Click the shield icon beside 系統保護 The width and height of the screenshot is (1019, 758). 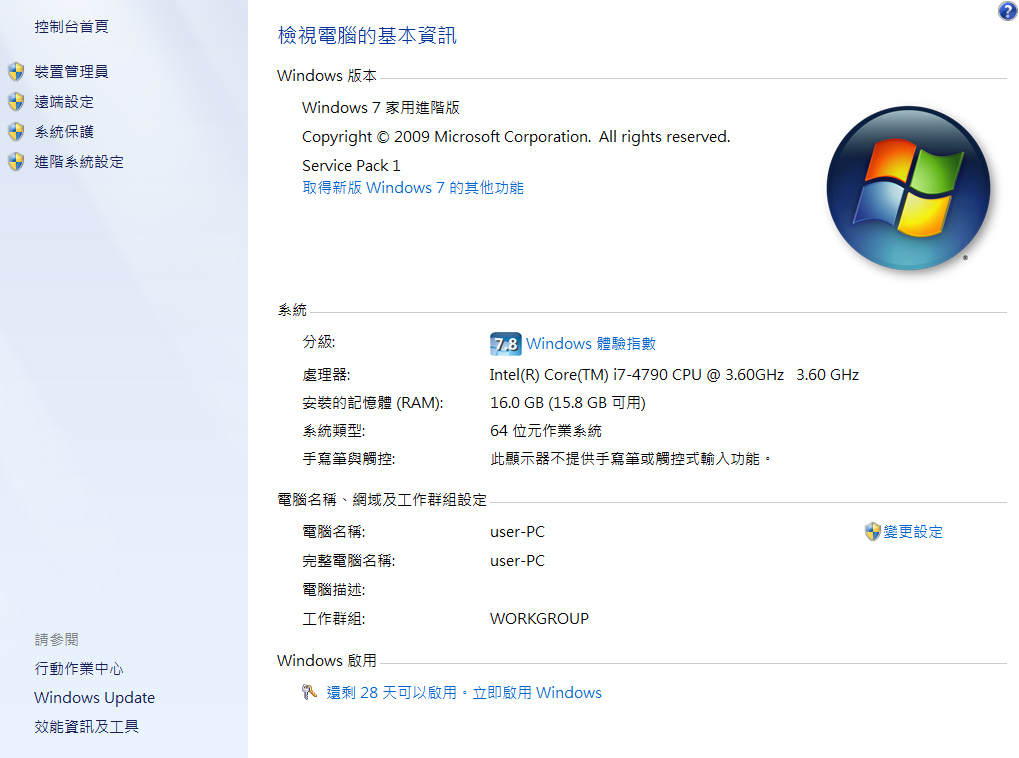click(x=16, y=132)
